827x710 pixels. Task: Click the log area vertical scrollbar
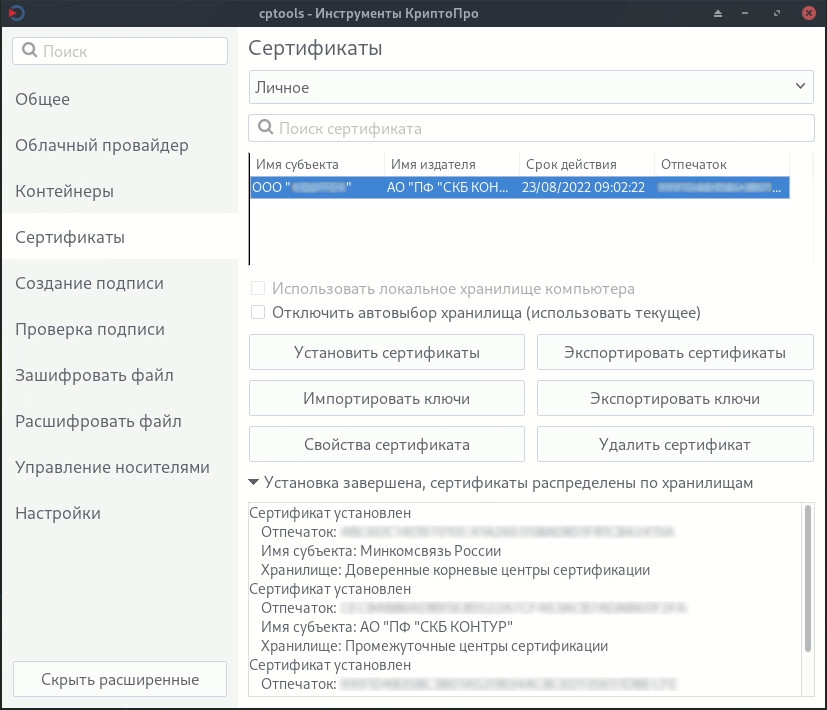click(807, 578)
